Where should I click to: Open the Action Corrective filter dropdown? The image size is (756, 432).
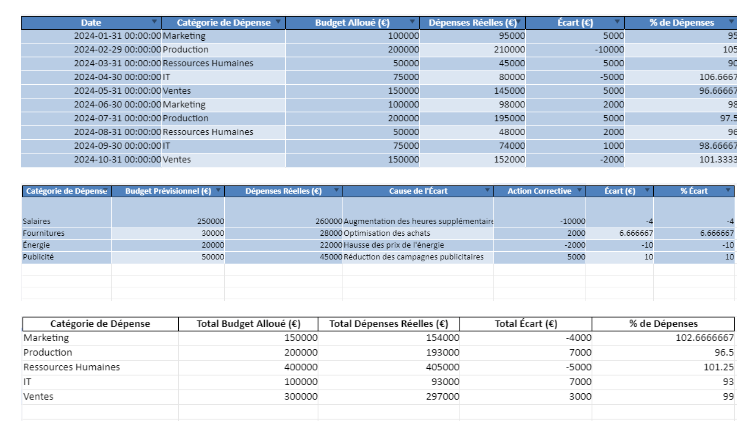(x=579, y=191)
